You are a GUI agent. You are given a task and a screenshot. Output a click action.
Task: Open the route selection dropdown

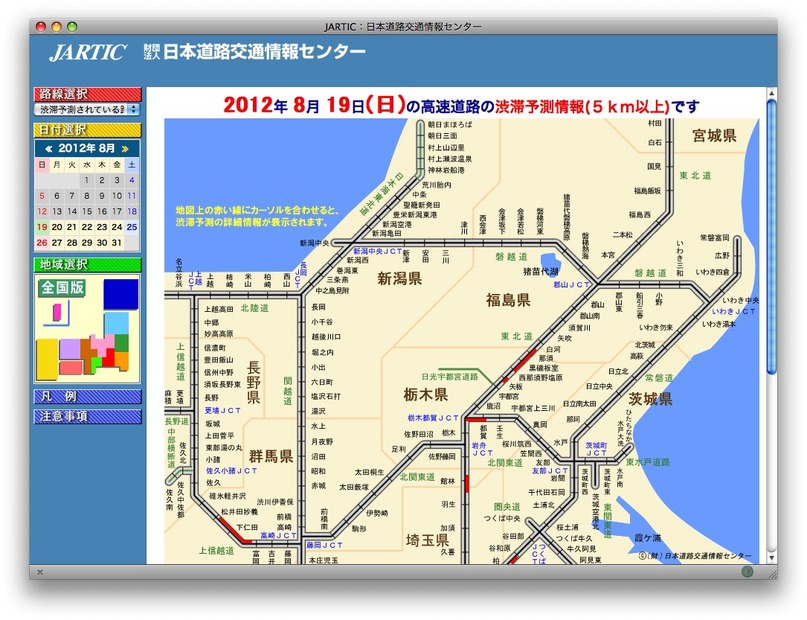click(x=87, y=109)
